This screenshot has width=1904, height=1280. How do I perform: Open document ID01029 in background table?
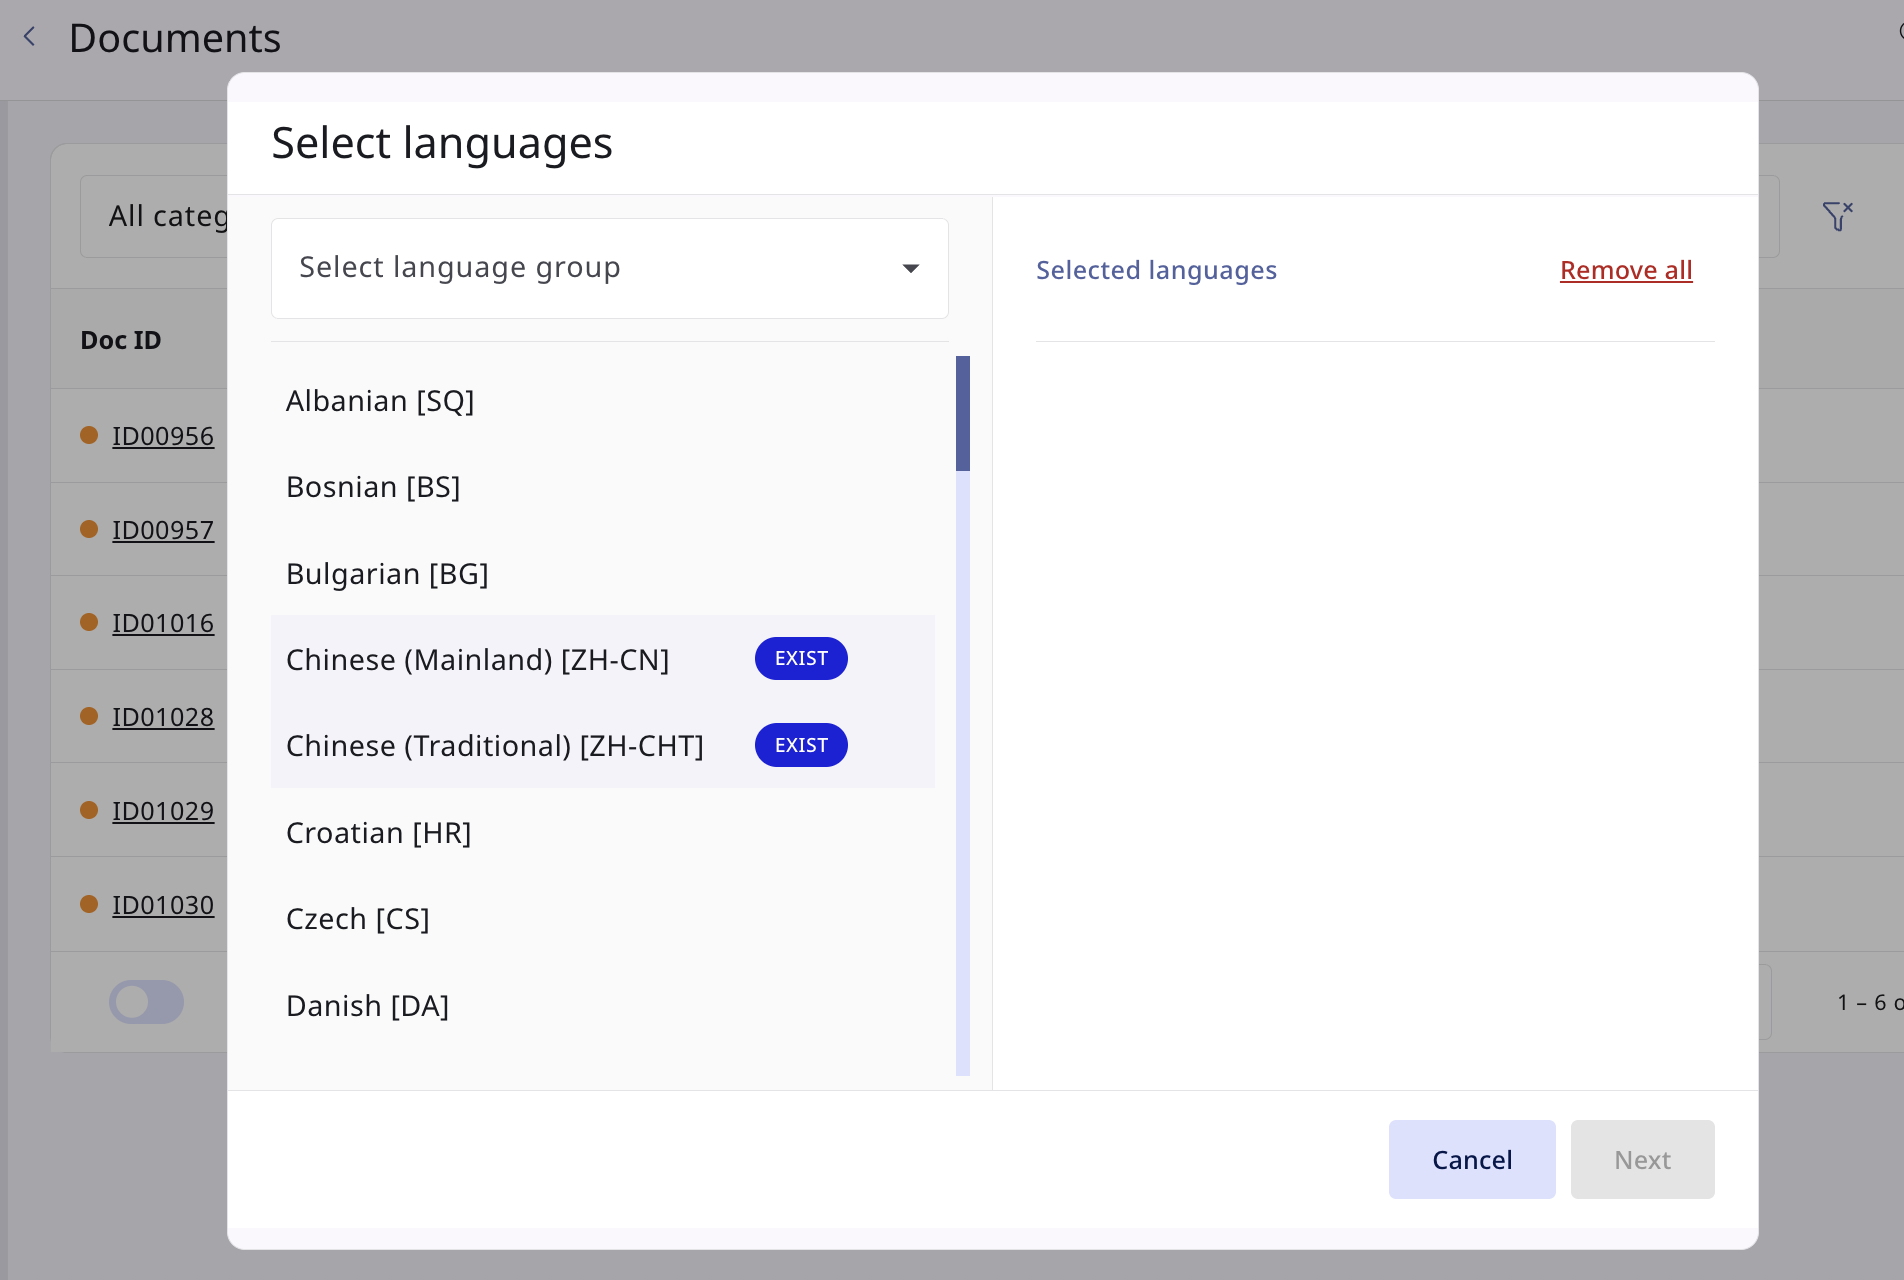coord(163,811)
